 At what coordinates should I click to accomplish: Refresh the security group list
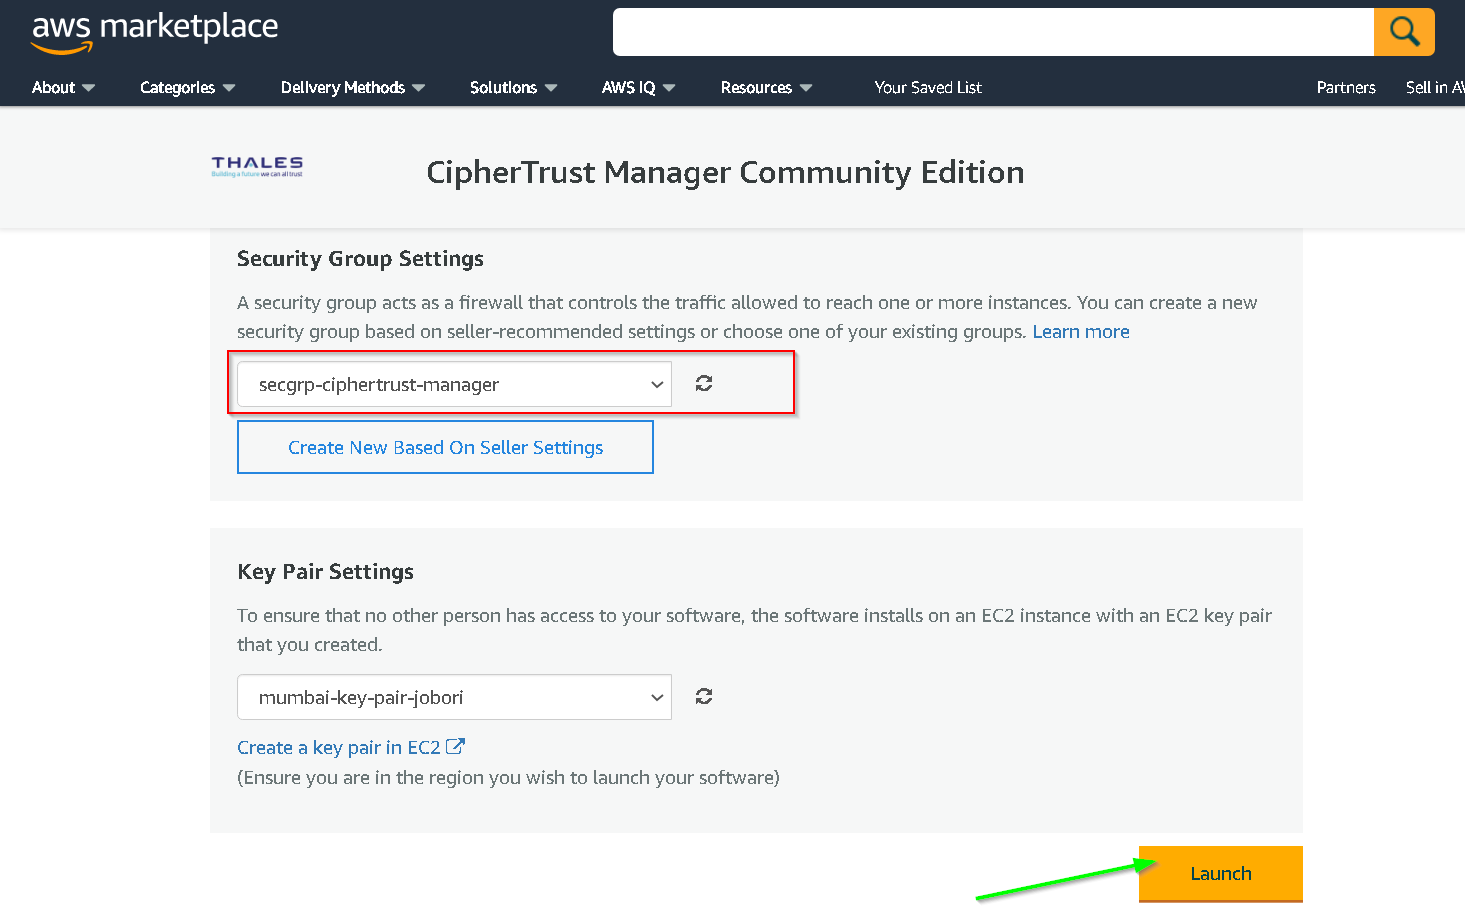coord(704,383)
